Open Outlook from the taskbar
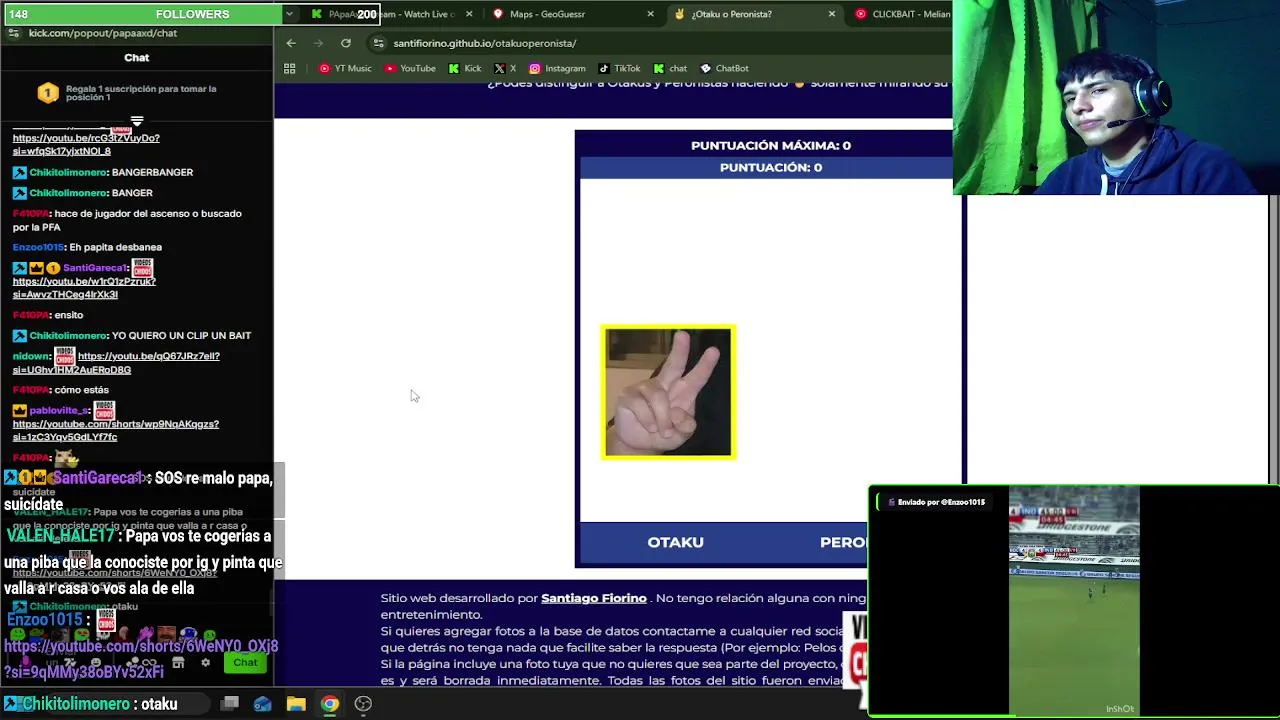This screenshot has width=1280, height=720. point(263,703)
